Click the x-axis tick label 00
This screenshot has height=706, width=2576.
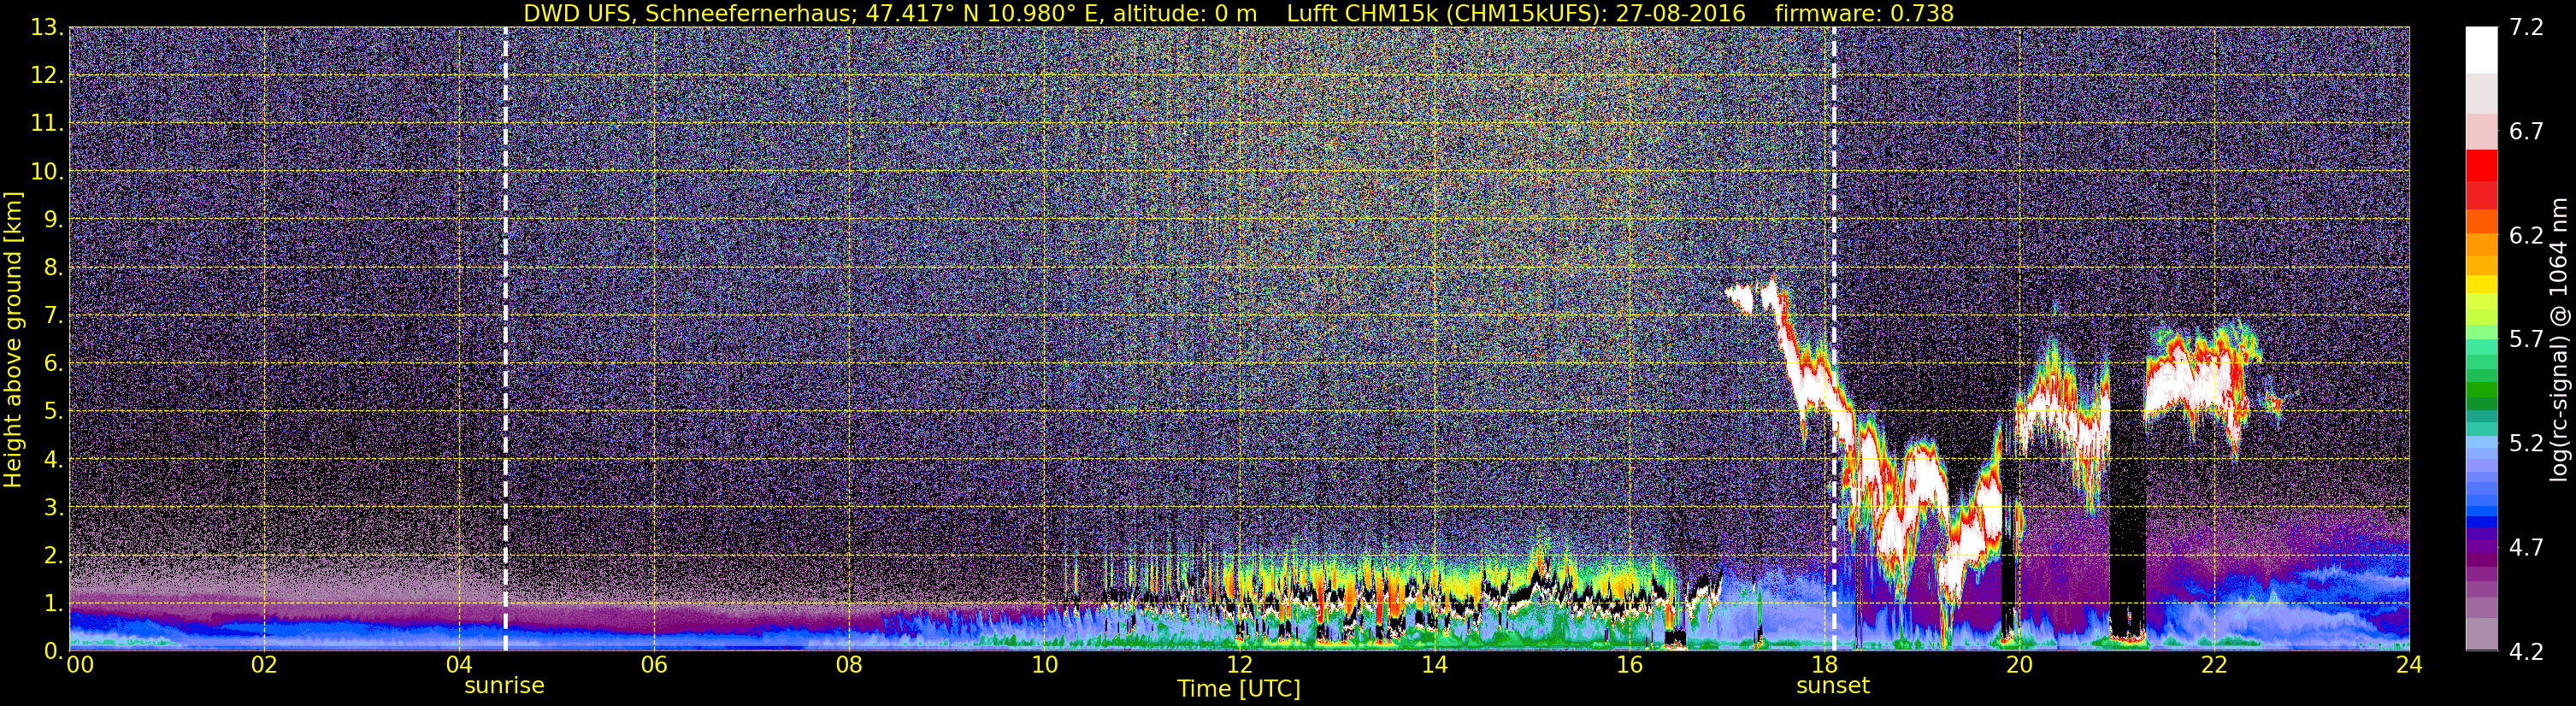(x=80, y=666)
